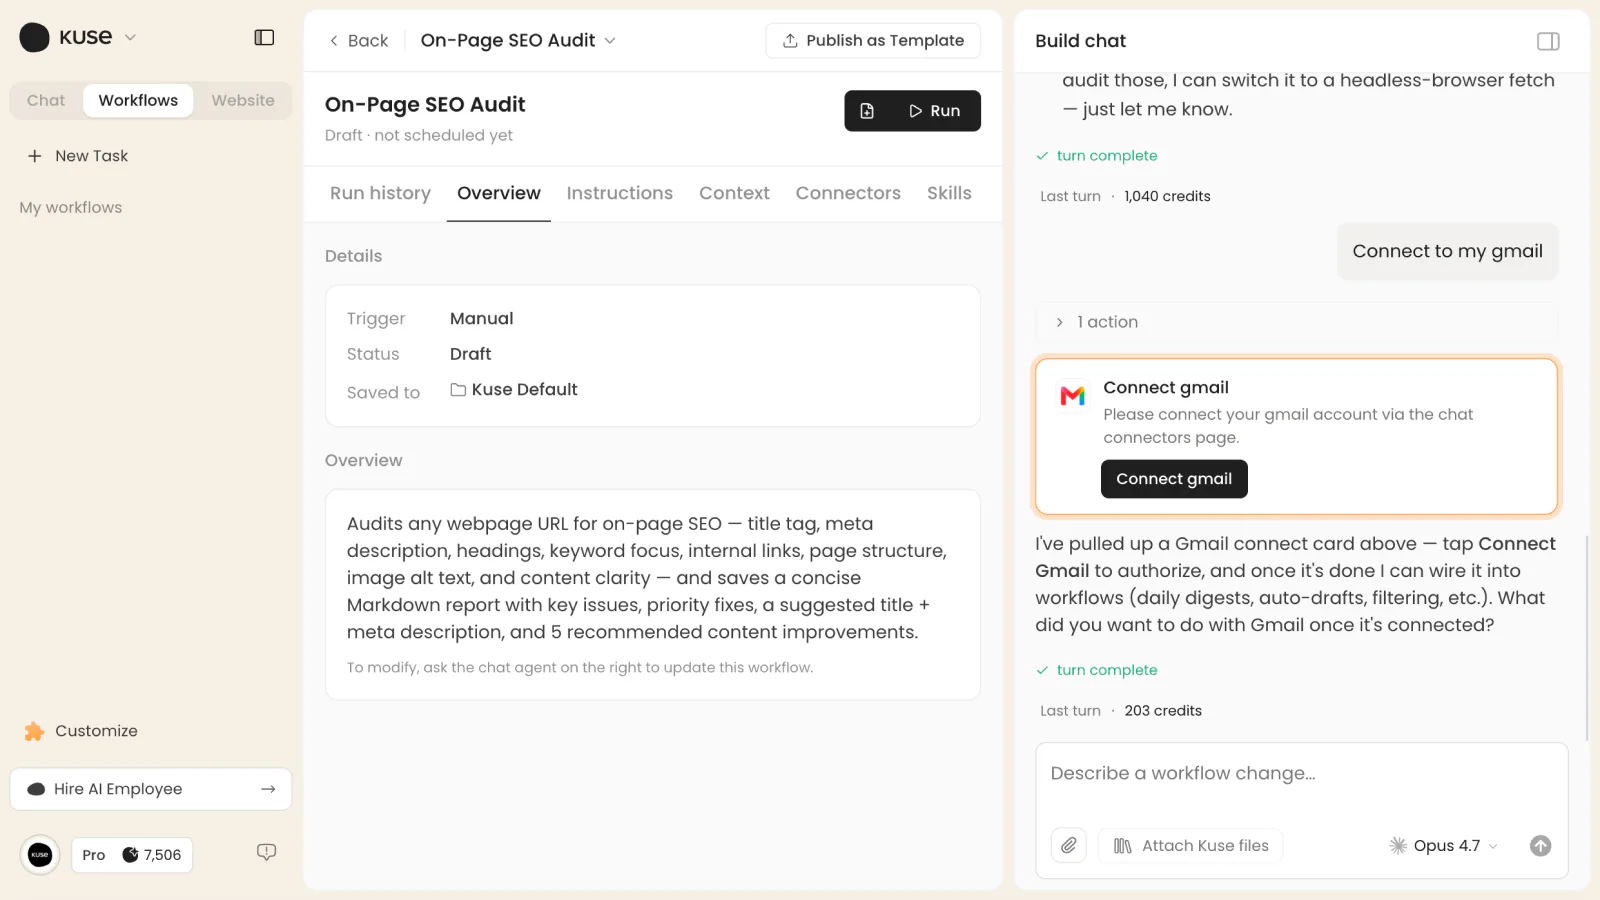Click the paperclip attachment icon
The image size is (1600, 900).
click(x=1069, y=846)
